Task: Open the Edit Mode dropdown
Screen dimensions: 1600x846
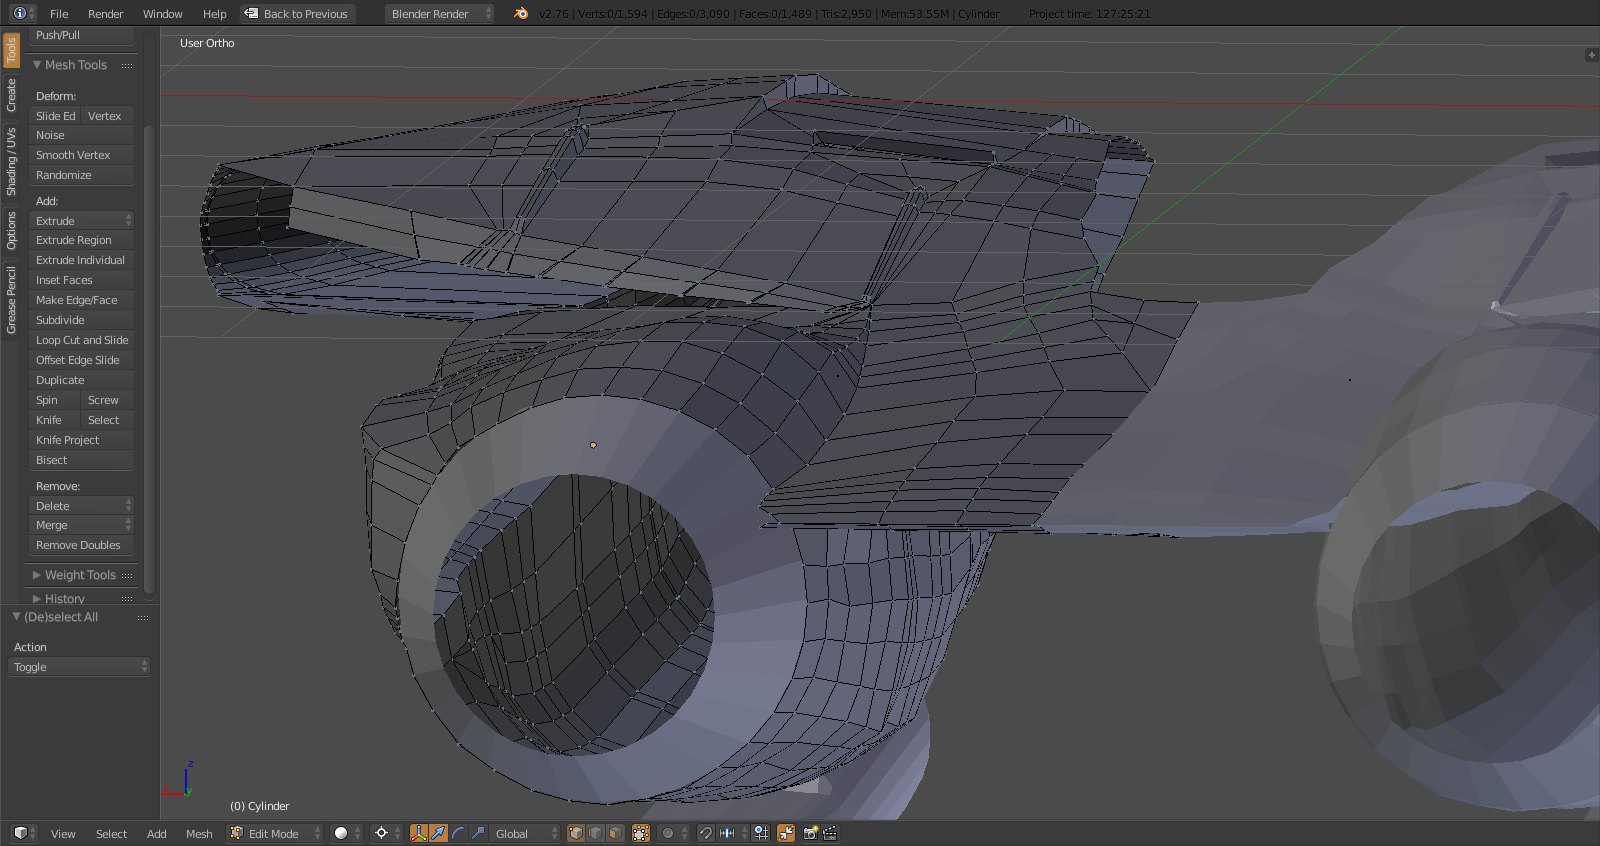Action: 275,833
